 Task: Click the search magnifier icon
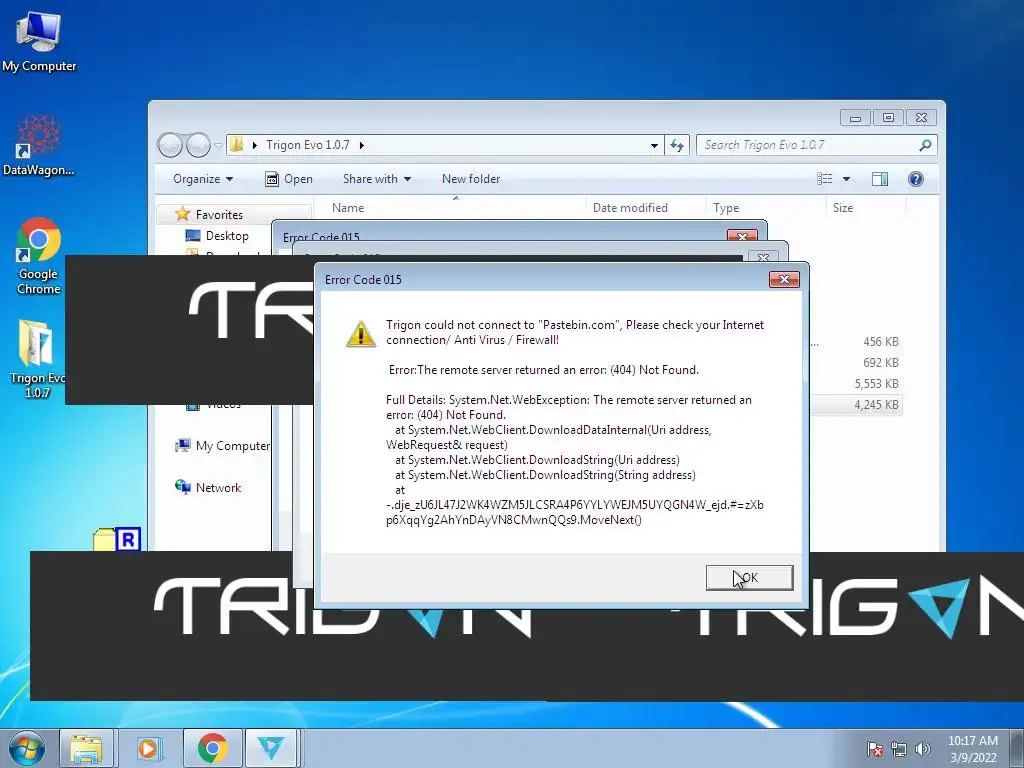pos(925,145)
